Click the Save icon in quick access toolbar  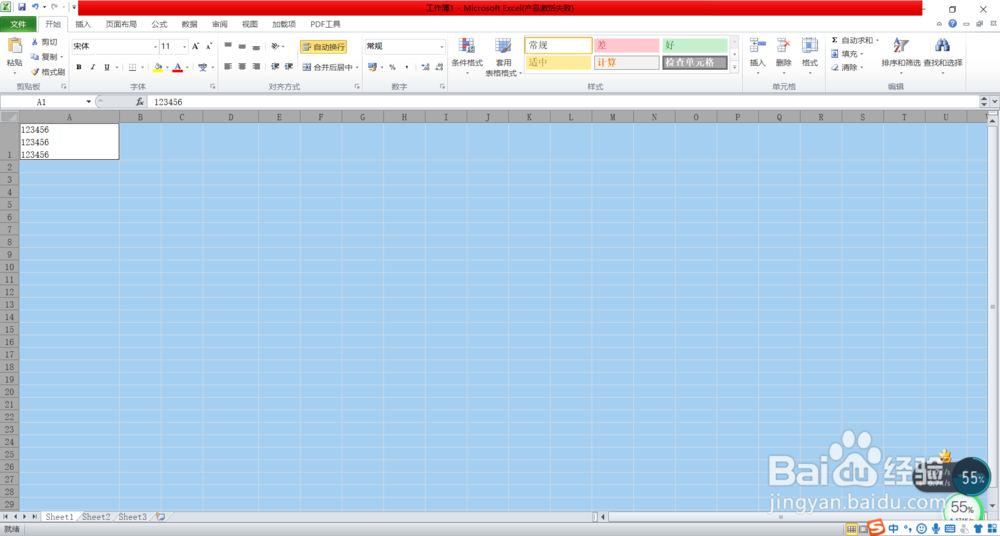(x=22, y=7)
